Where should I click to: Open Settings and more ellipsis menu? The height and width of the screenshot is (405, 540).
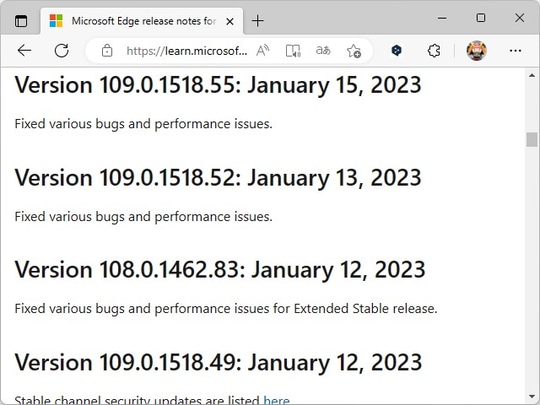click(515, 51)
